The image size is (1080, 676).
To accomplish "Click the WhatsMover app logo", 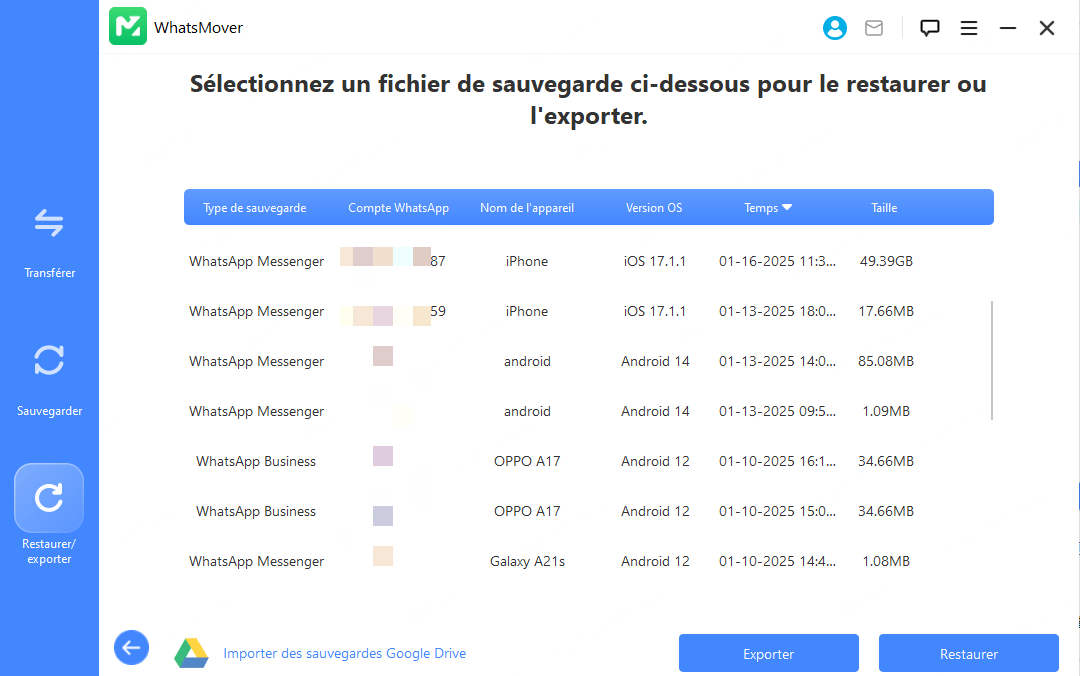I will pos(128,27).
